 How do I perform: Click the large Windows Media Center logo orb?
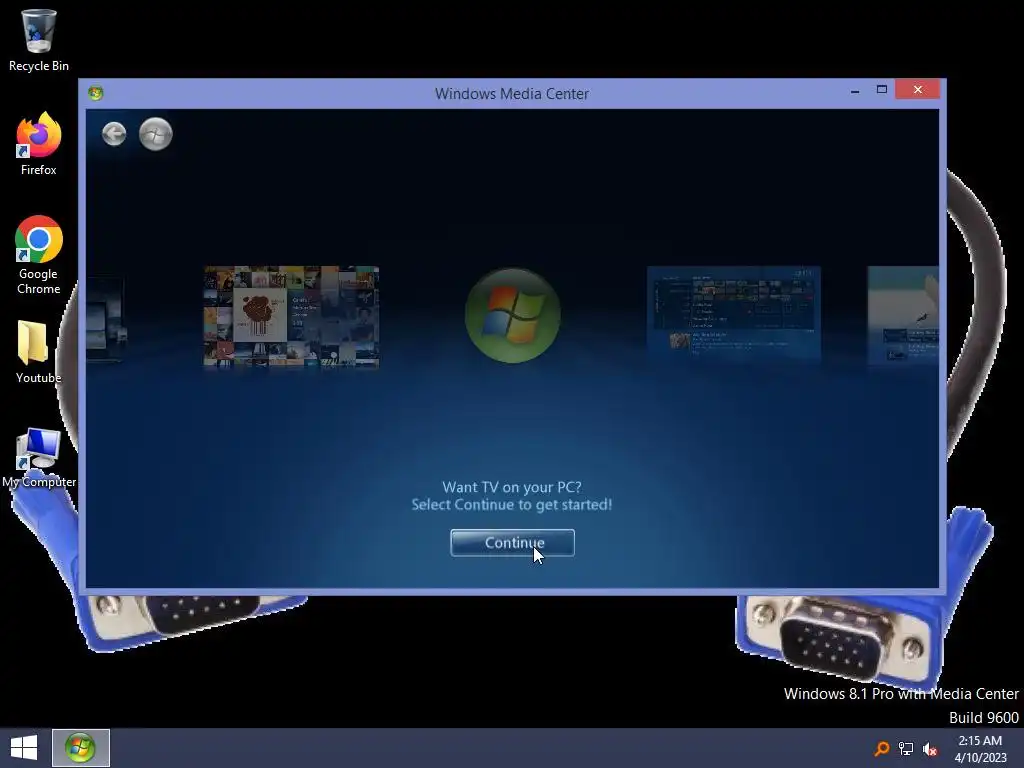click(513, 315)
